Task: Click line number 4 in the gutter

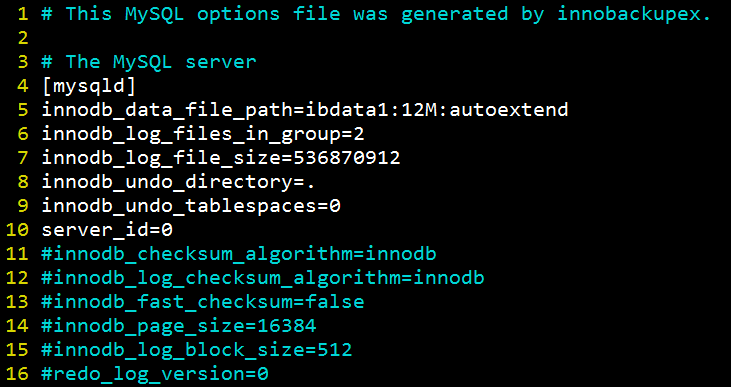Action: point(23,86)
